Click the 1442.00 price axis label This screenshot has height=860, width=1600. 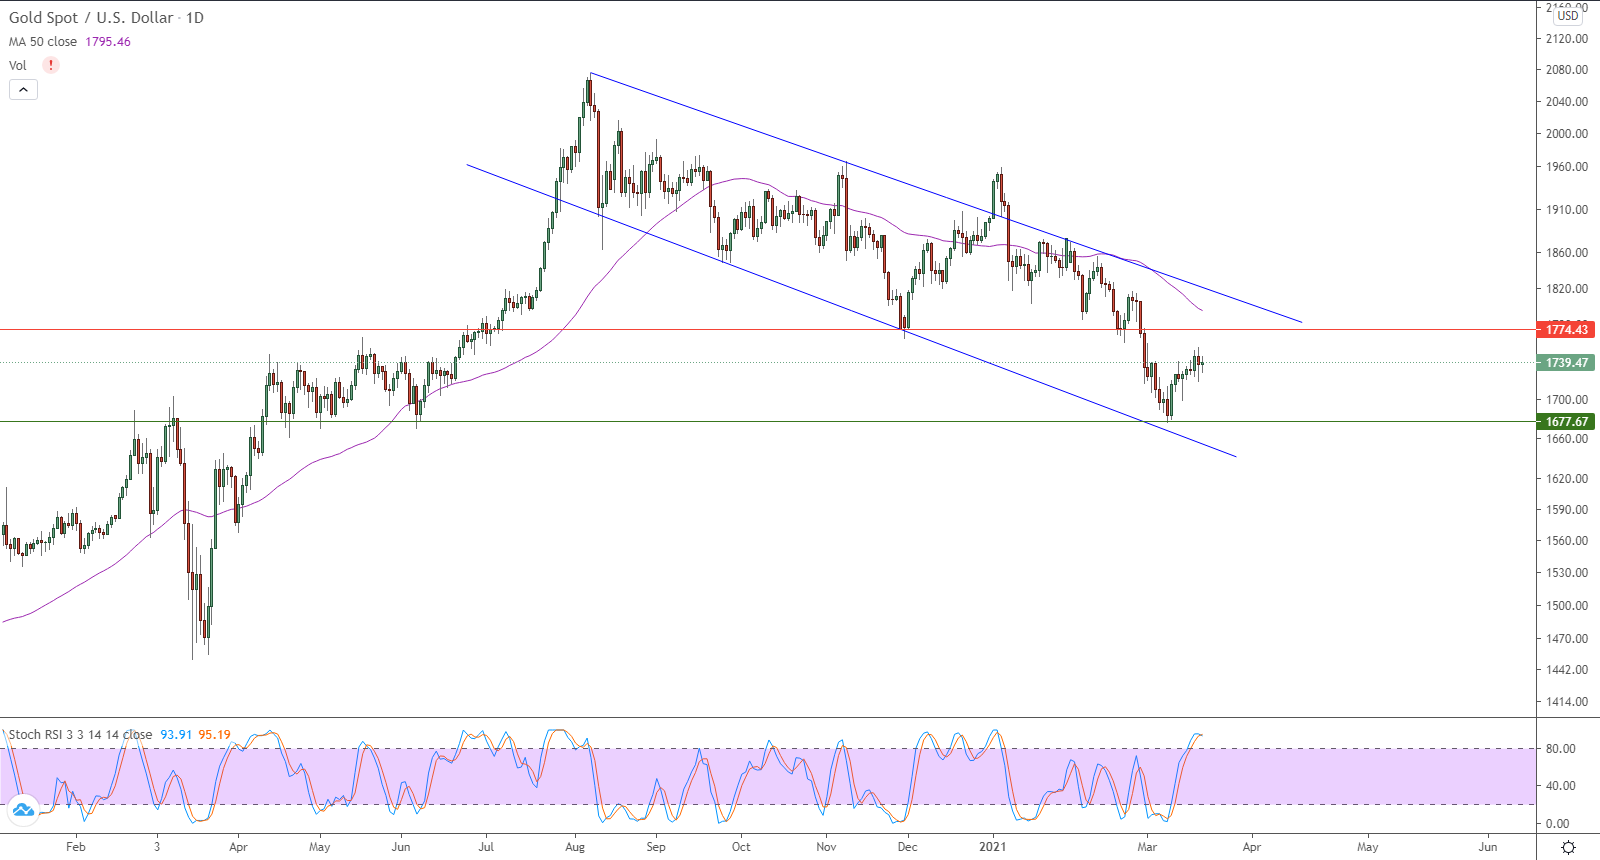coord(1567,670)
